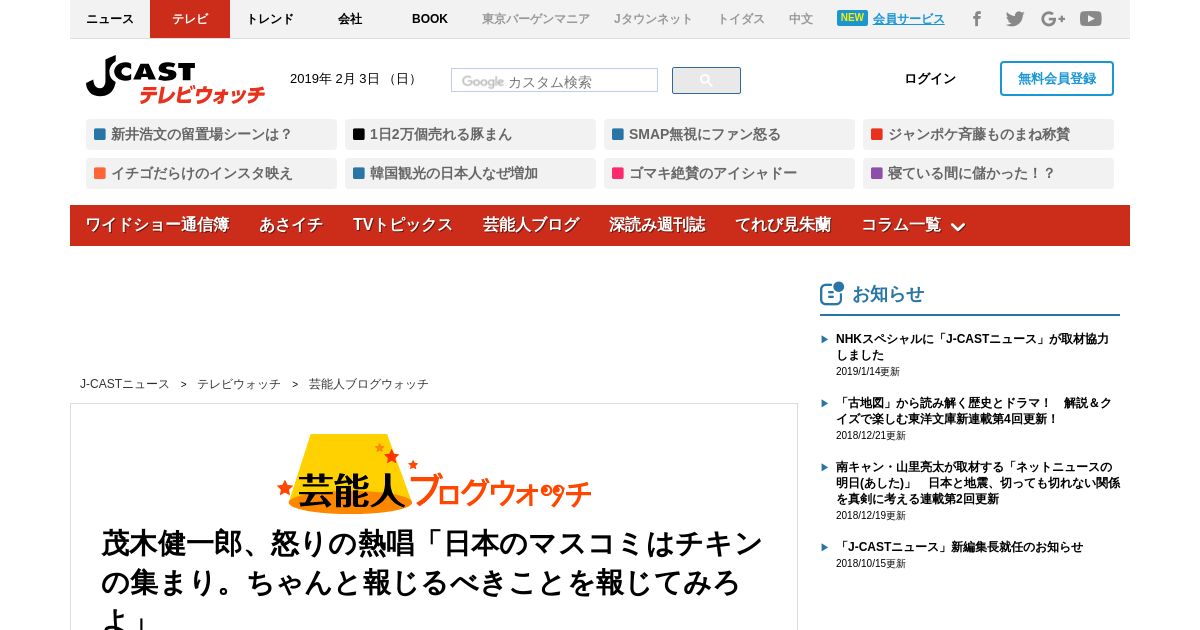Open 深読み週刊誌 menu item
Screen dimensions: 1200x630
pyautogui.click(x=657, y=225)
